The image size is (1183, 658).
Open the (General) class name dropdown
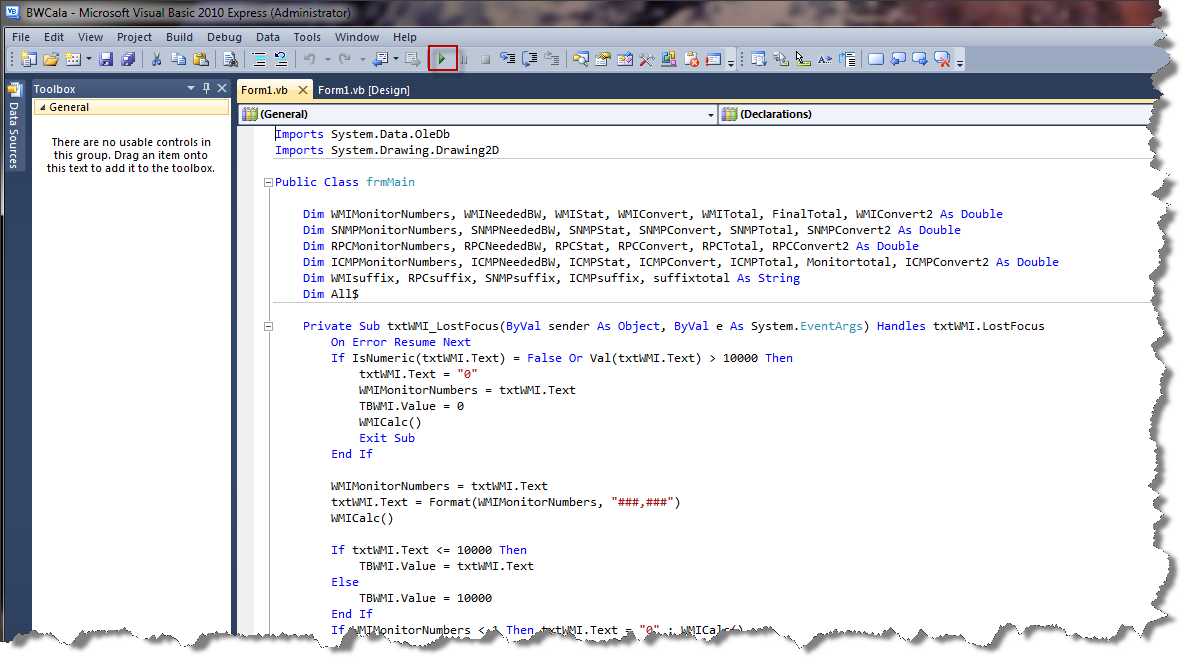point(711,115)
